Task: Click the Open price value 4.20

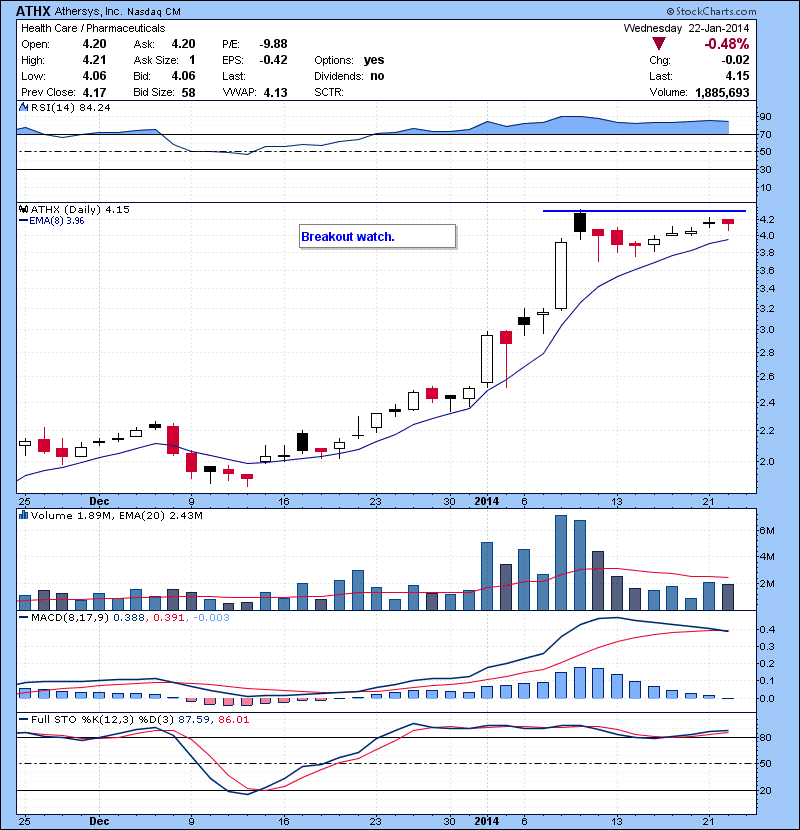Action: pos(94,44)
